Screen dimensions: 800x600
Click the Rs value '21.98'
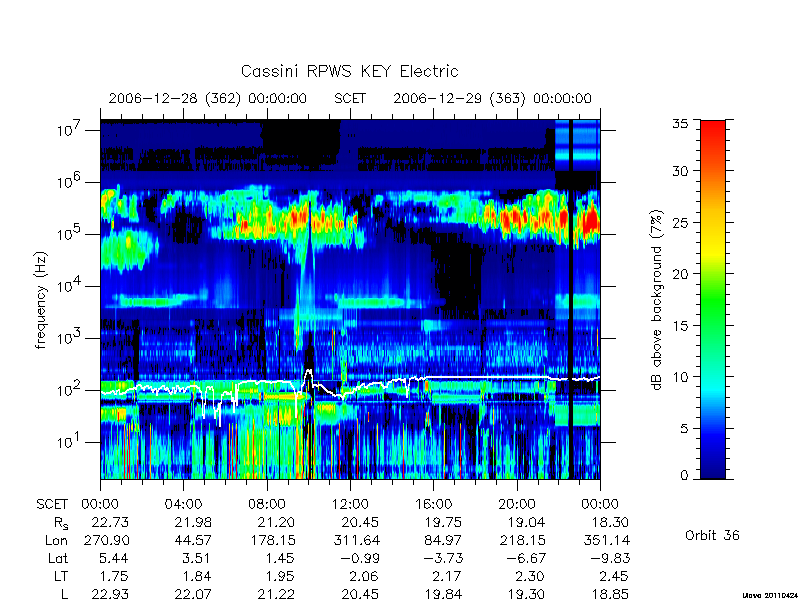[193, 522]
